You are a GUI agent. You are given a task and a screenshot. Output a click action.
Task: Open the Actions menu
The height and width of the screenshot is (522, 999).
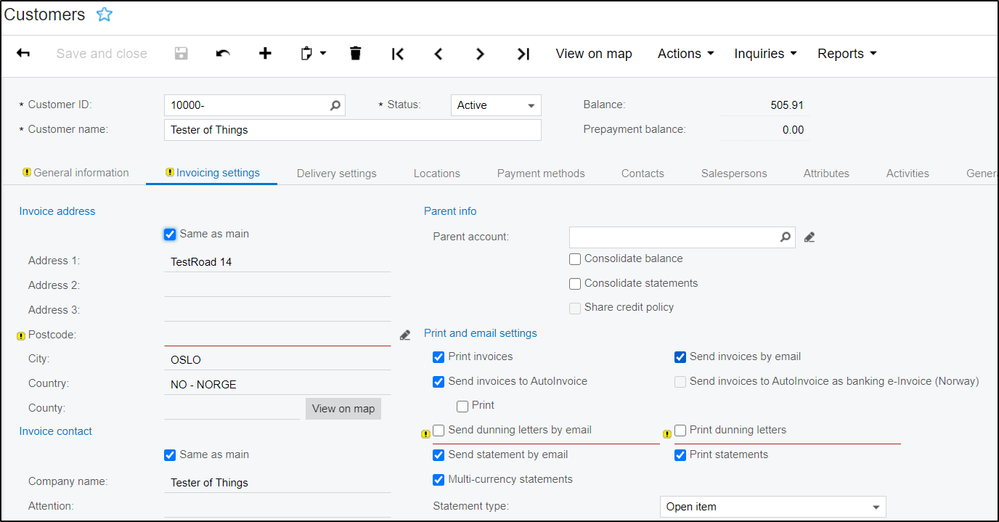coord(685,54)
